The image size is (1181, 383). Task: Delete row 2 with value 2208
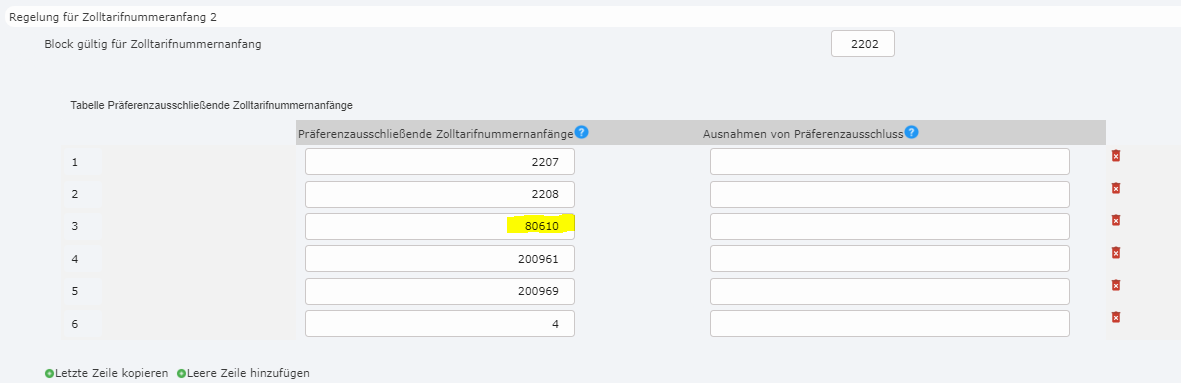[x=1116, y=188]
